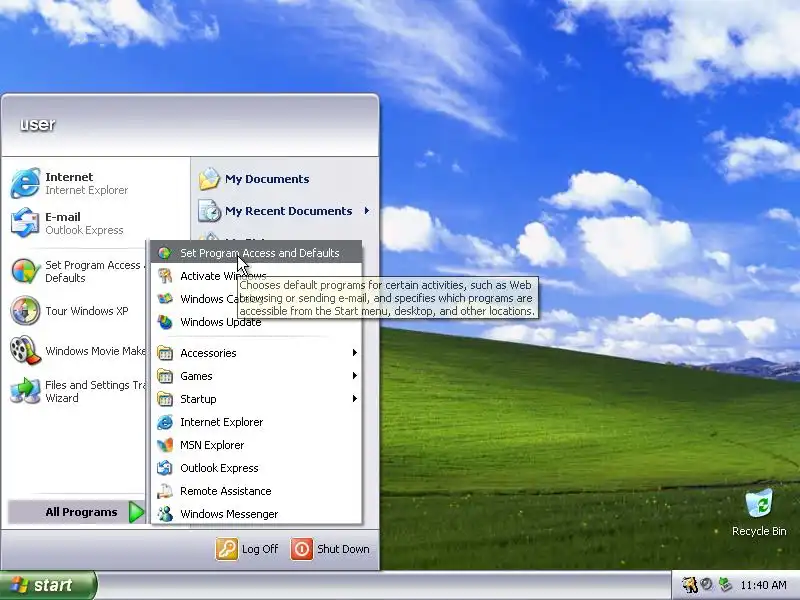The width and height of the screenshot is (800, 600).
Task: Select Set Program Access and Defaults menu item
Action: point(257,253)
